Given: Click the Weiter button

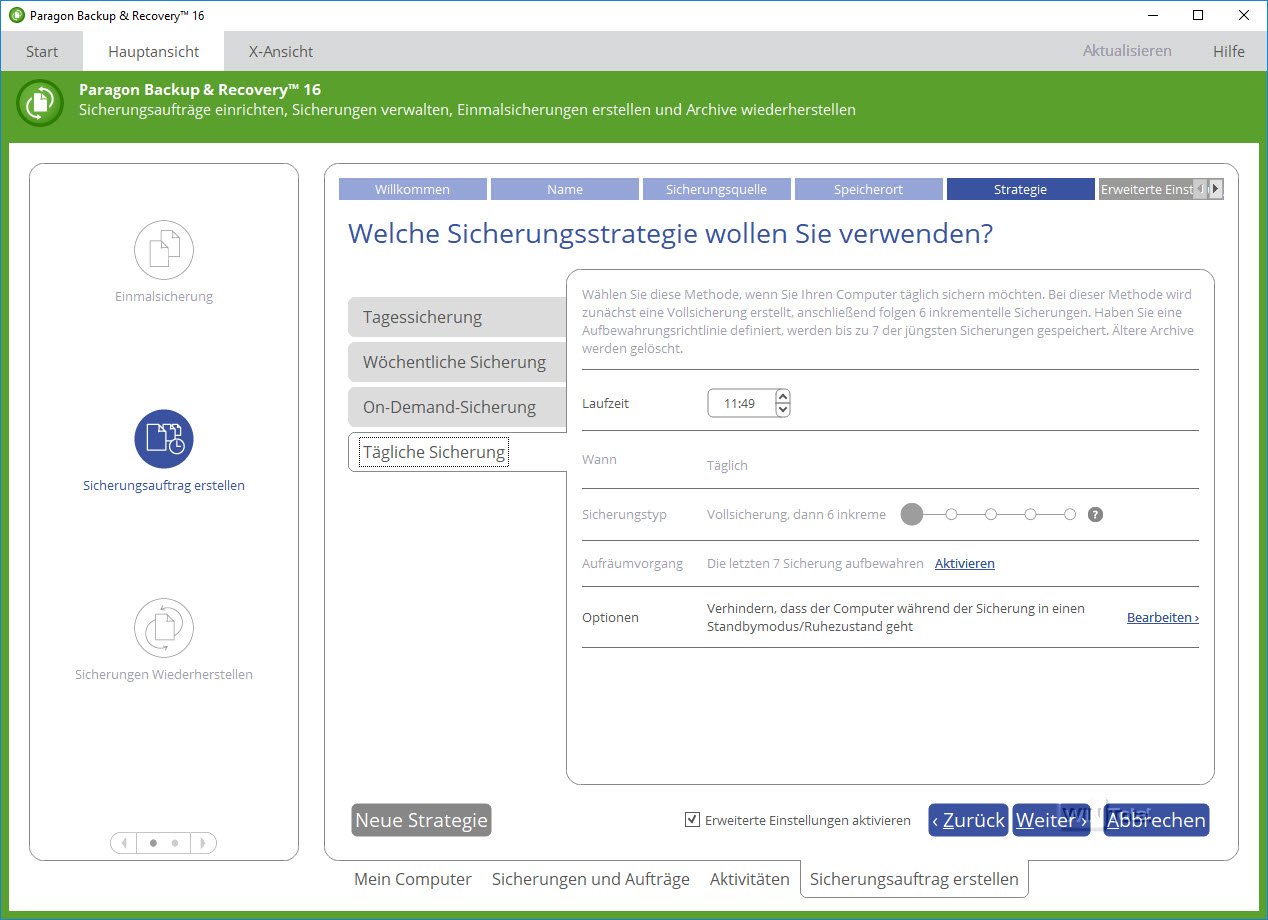Looking at the screenshot, I should point(1051,820).
